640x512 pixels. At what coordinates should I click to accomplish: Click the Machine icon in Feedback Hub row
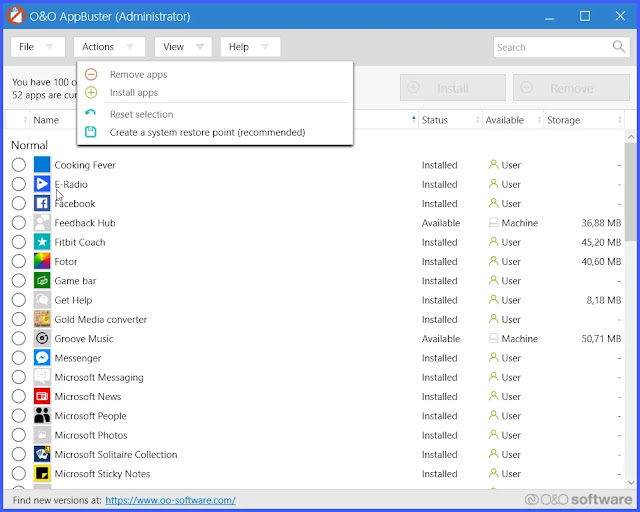coord(493,222)
